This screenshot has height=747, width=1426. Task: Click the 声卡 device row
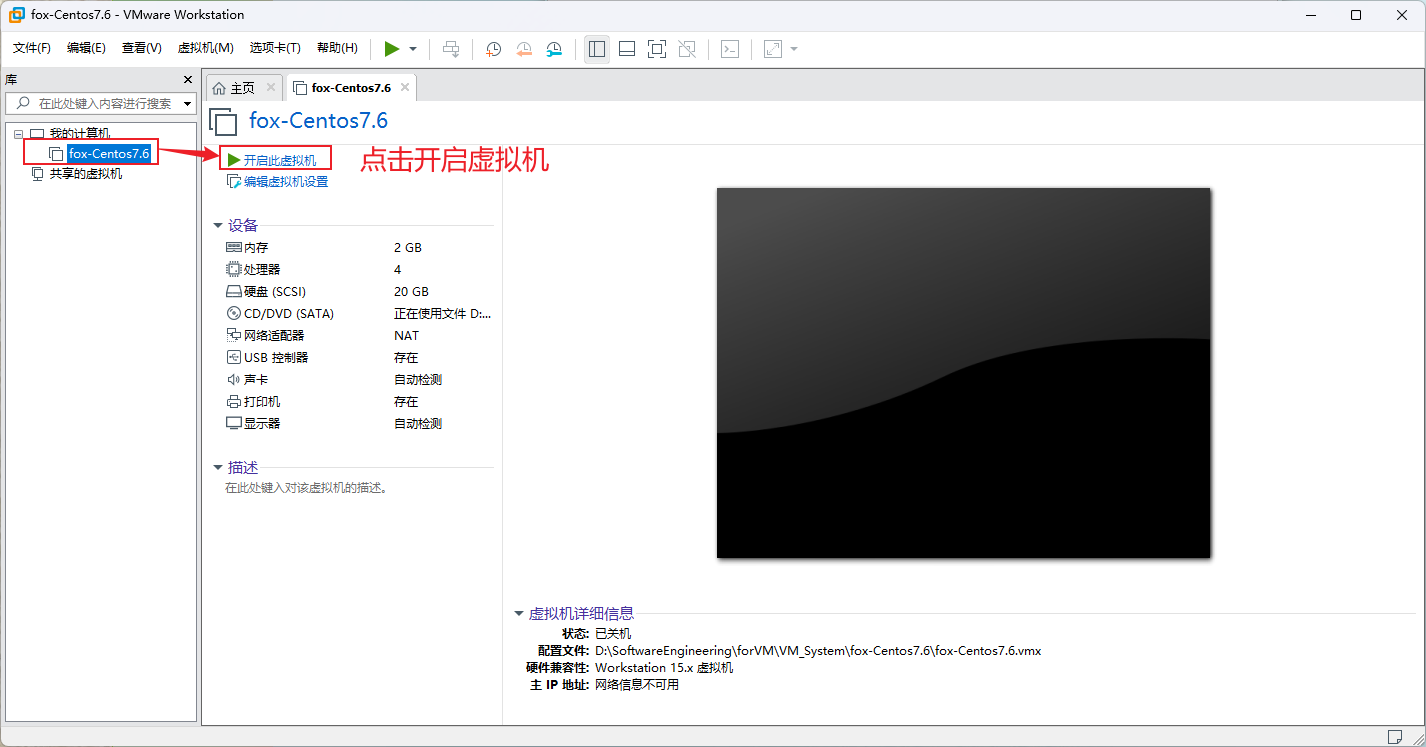[x=359, y=380]
